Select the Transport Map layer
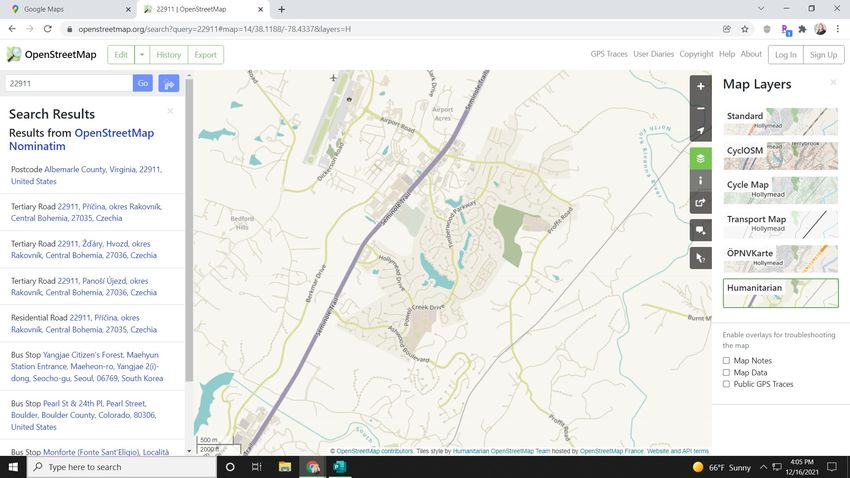This screenshot has width=850, height=478. pos(781,224)
